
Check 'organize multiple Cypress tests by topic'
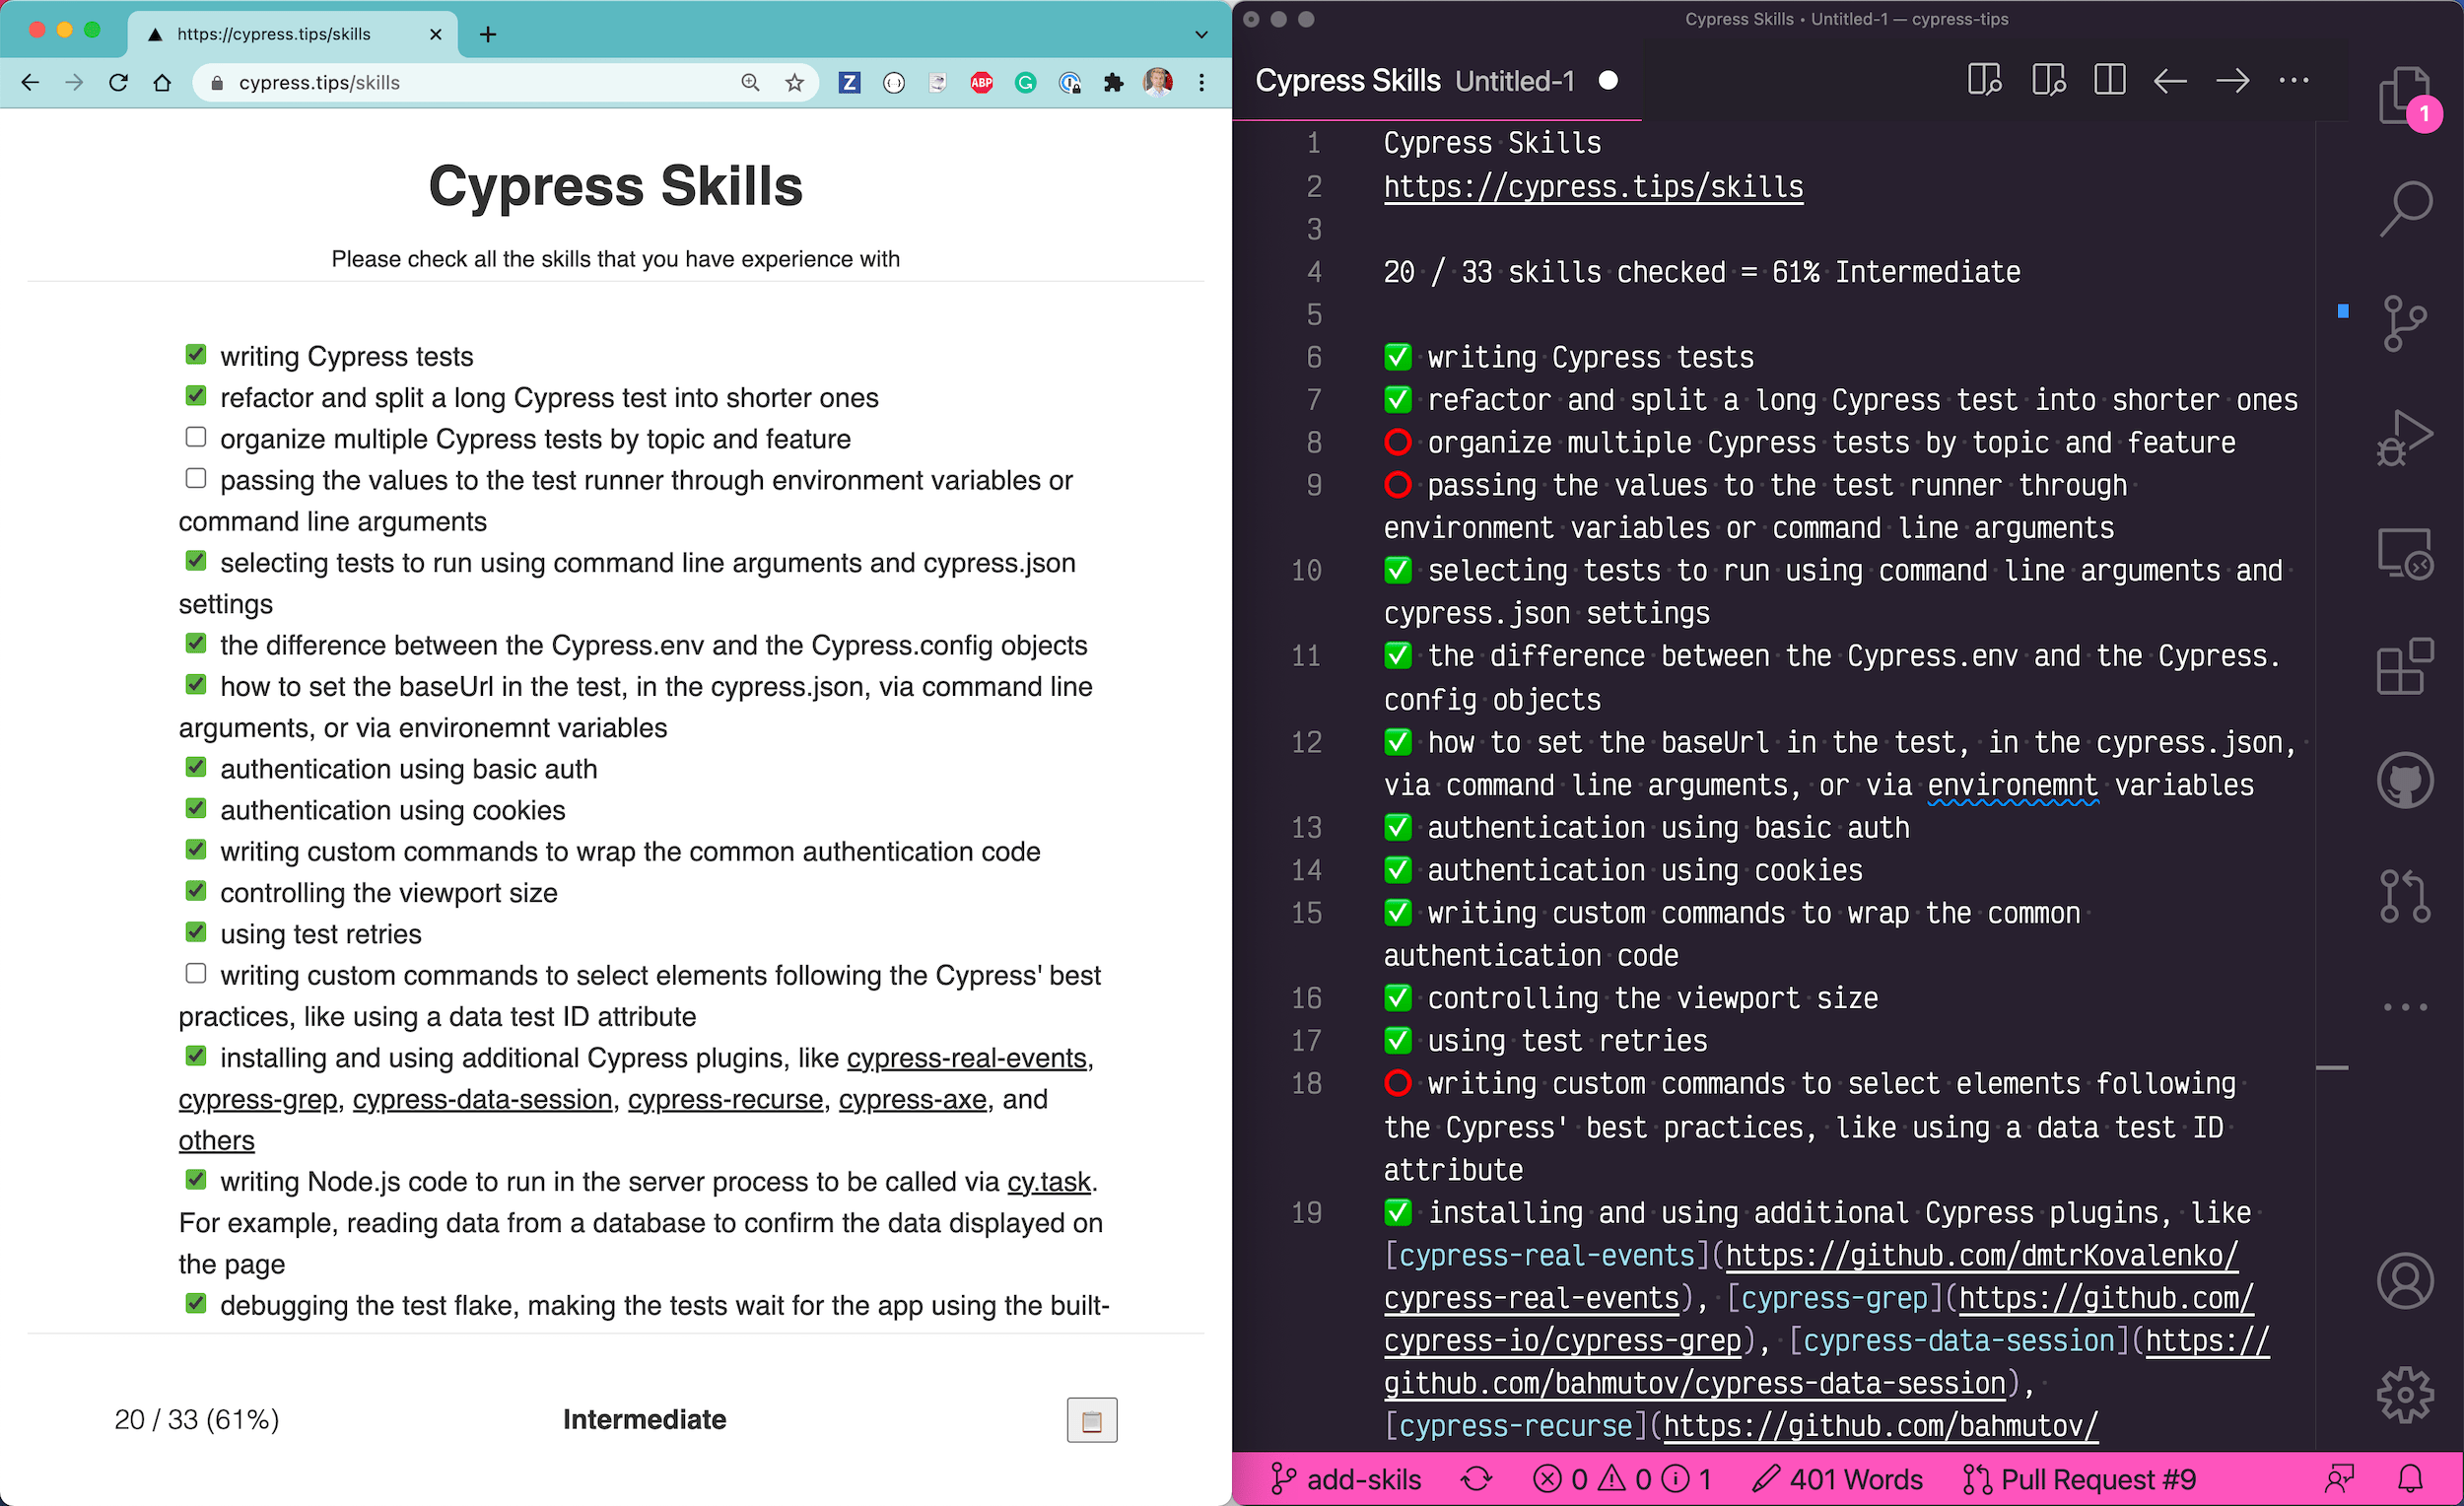pos(196,437)
